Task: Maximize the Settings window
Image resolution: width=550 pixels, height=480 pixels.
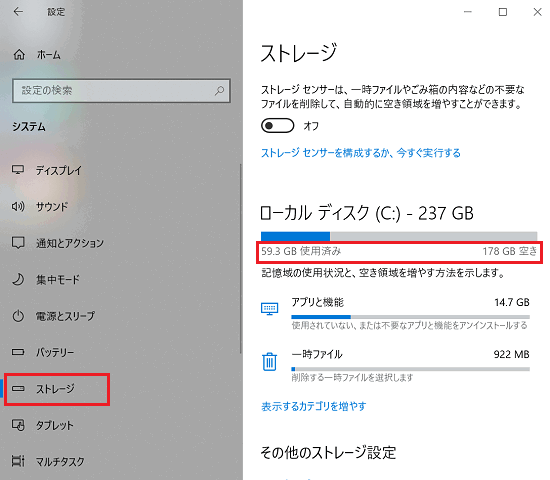Action: [x=503, y=12]
